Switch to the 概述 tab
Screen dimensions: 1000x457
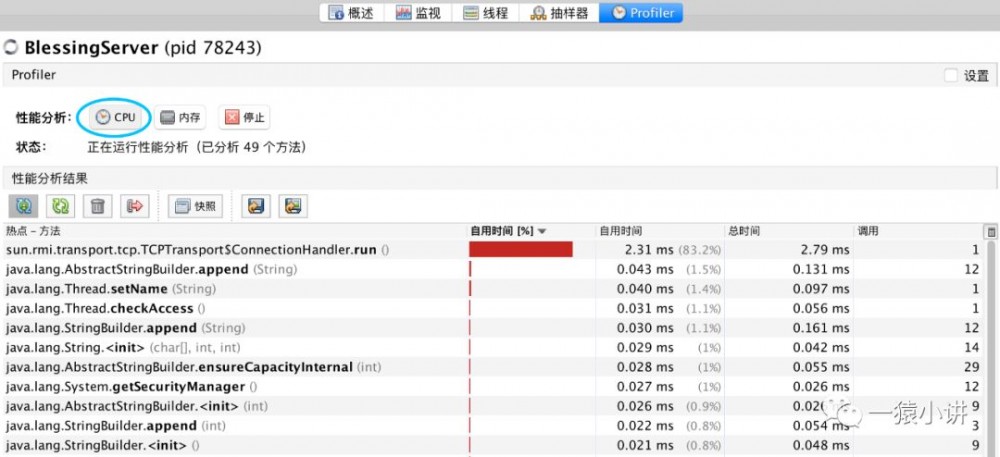point(353,12)
